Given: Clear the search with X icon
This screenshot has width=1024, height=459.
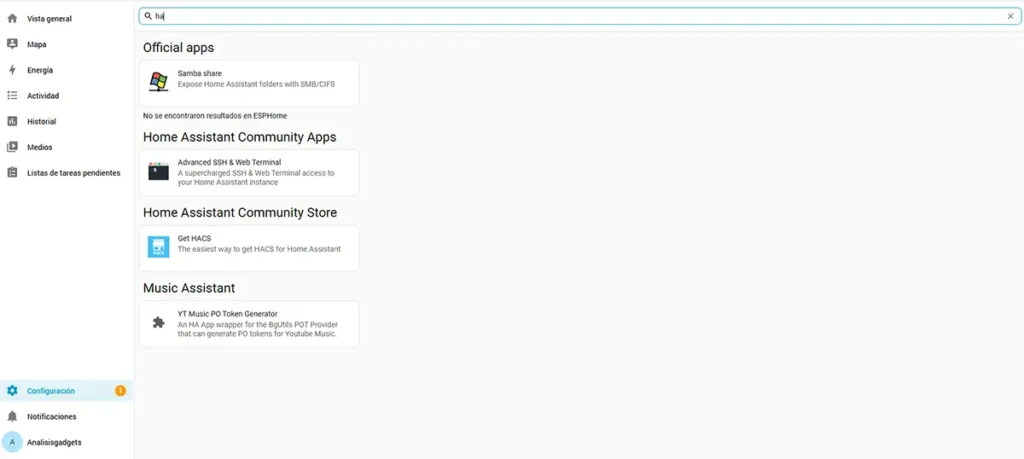Looking at the screenshot, I should 1010,16.
